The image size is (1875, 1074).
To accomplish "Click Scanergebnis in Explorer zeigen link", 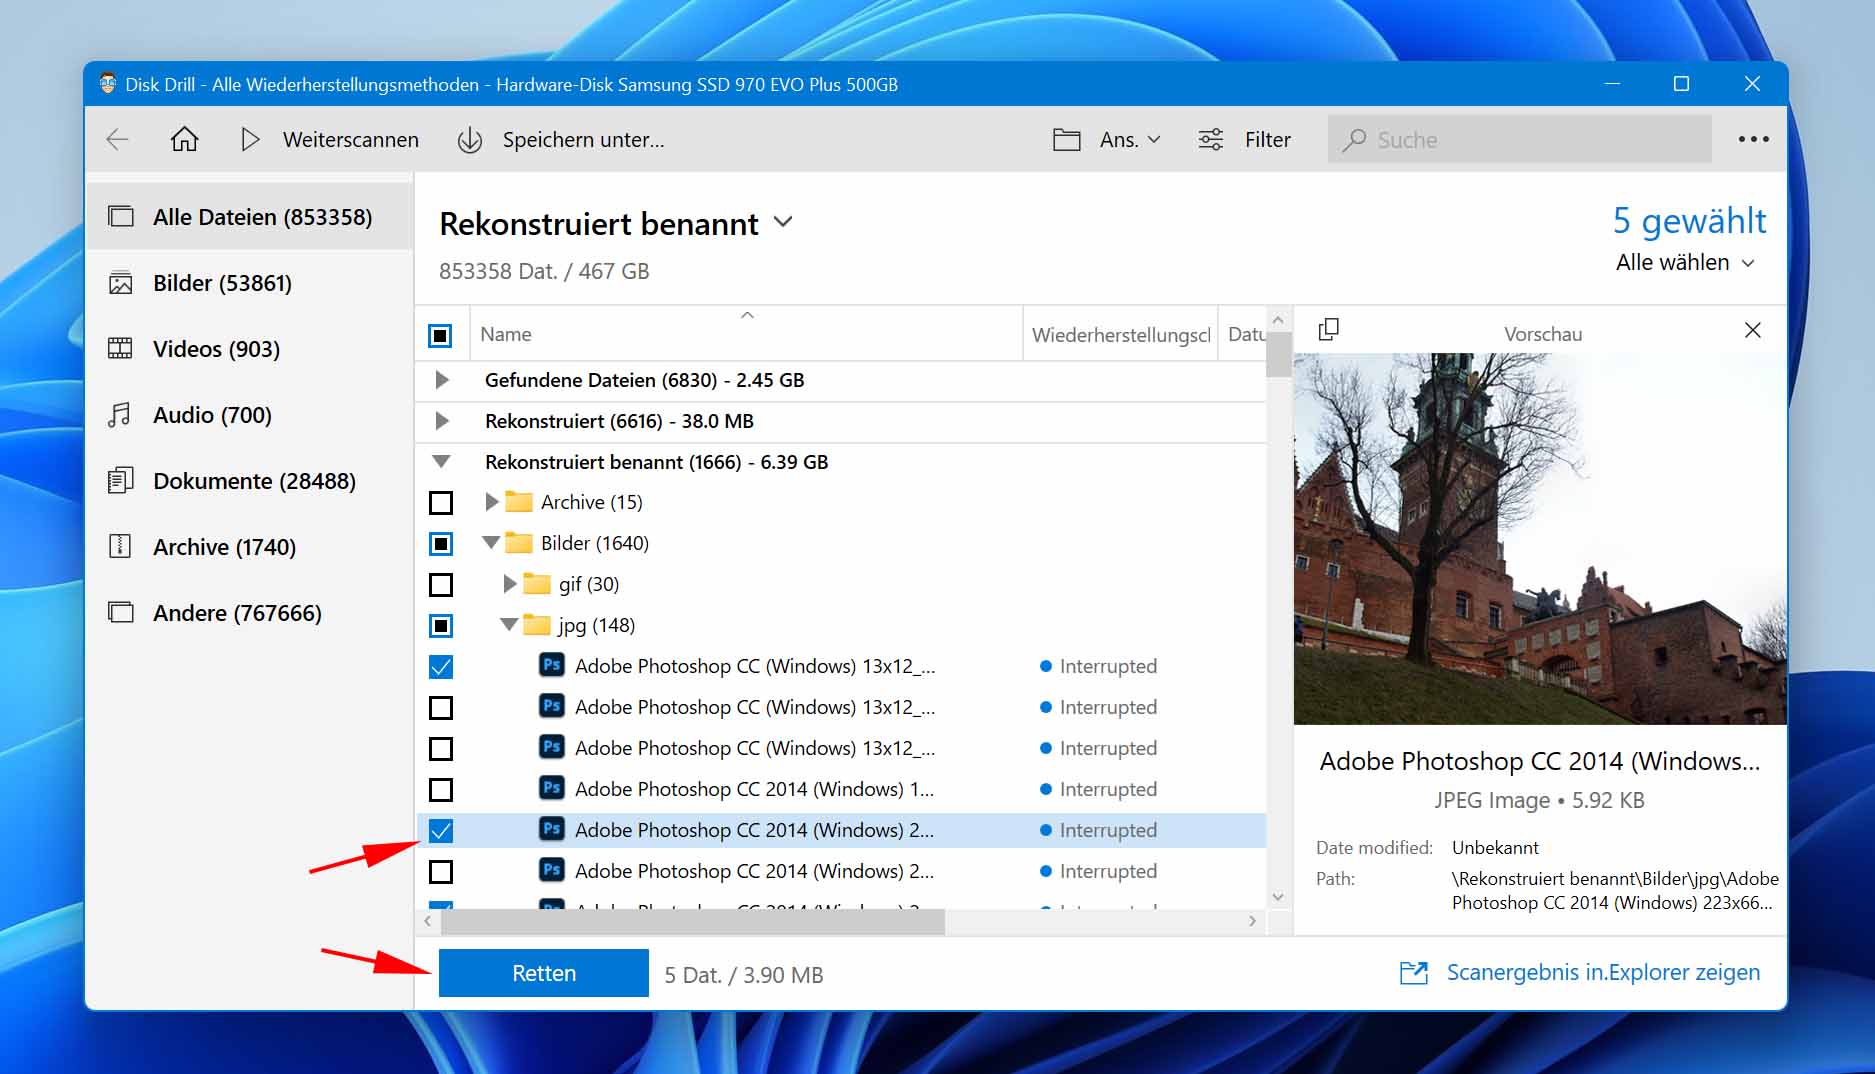I will (x=1603, y=972).
